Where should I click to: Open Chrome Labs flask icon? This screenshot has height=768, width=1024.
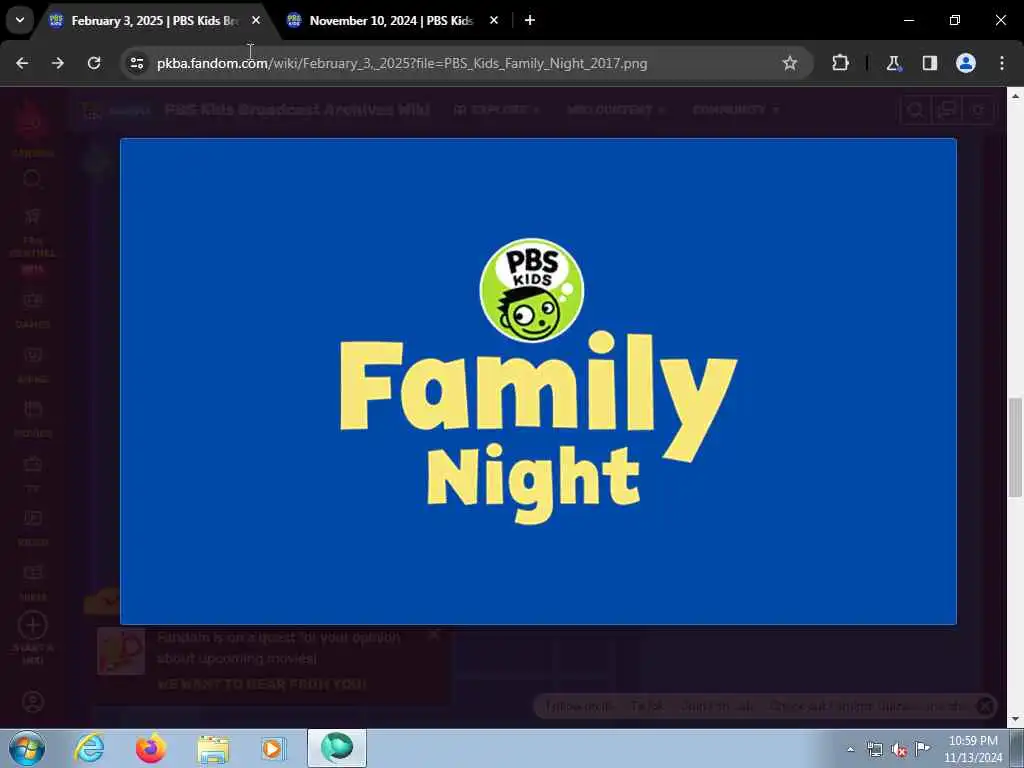point(893,63)
